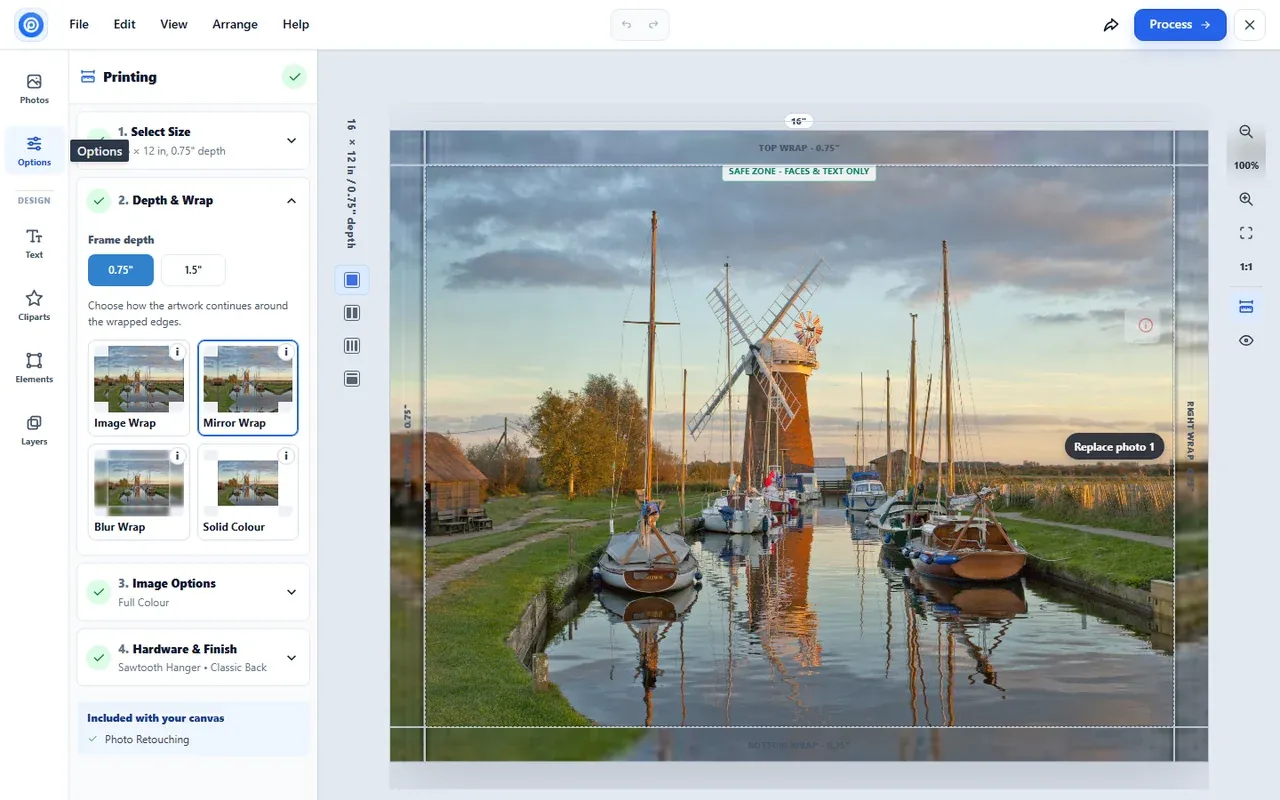Viewport: 1280px width, 800px height.
Task: Show info for Solid Colour option
Action: click(x=286, y=456)
